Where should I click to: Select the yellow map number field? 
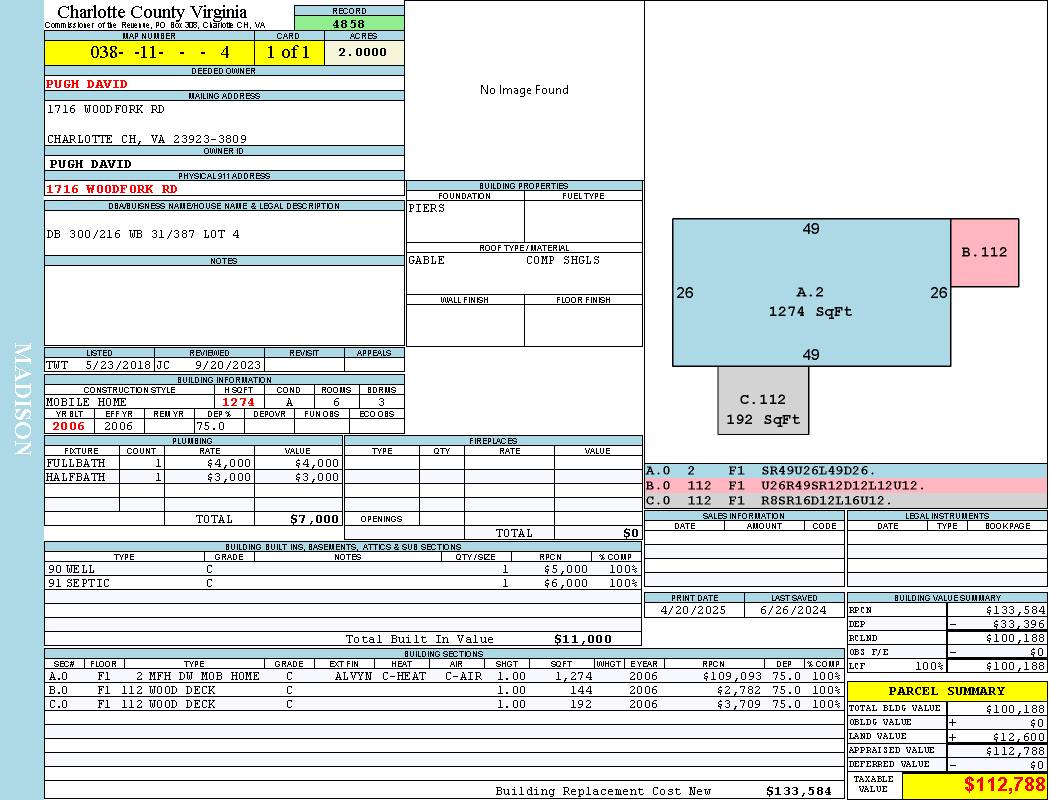tap(149, 52)
